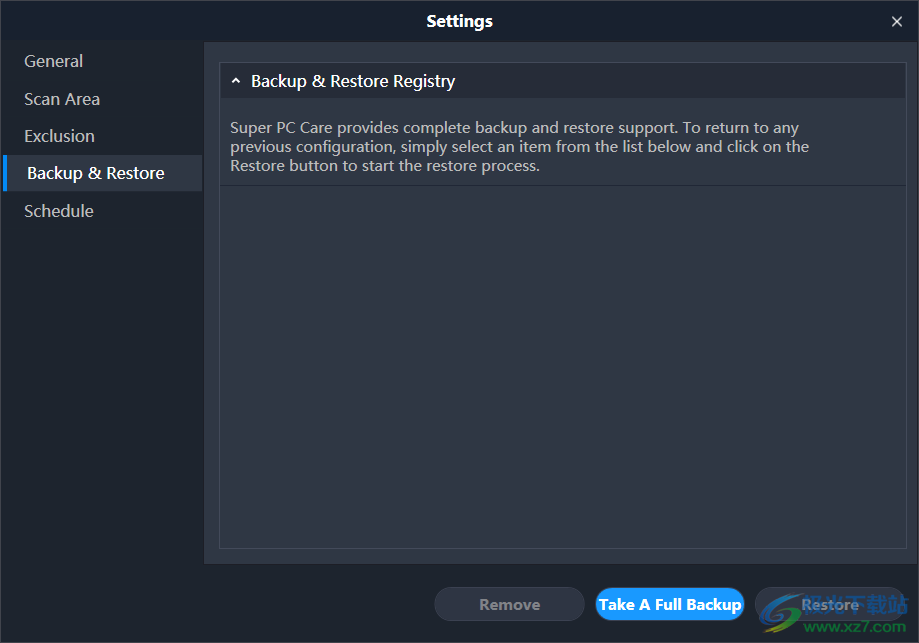
Task: Select the Exclusion settings tab
Action: pos(59,136)
